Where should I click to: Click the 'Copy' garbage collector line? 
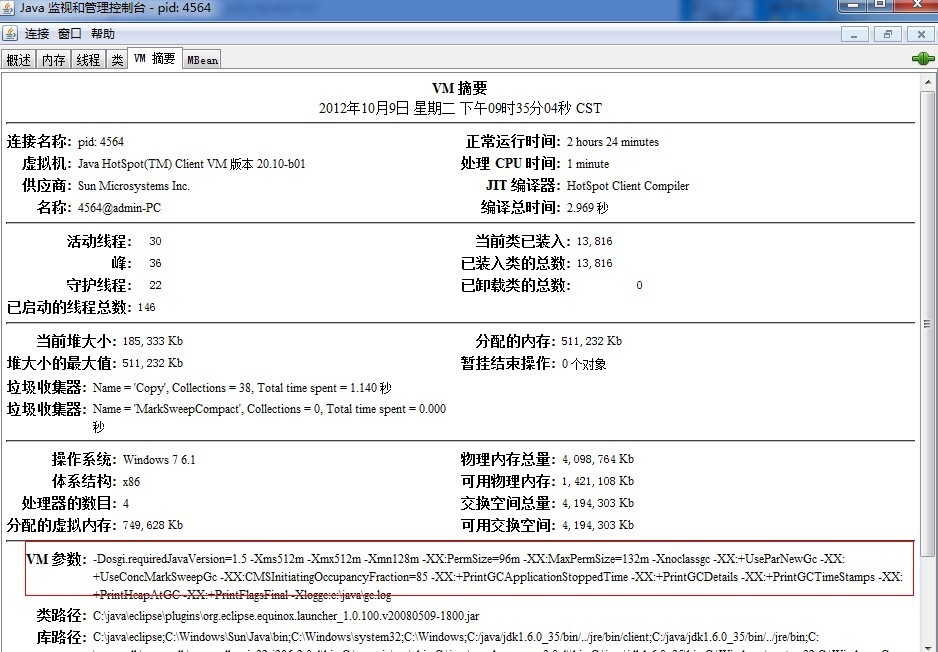(242, 388)
